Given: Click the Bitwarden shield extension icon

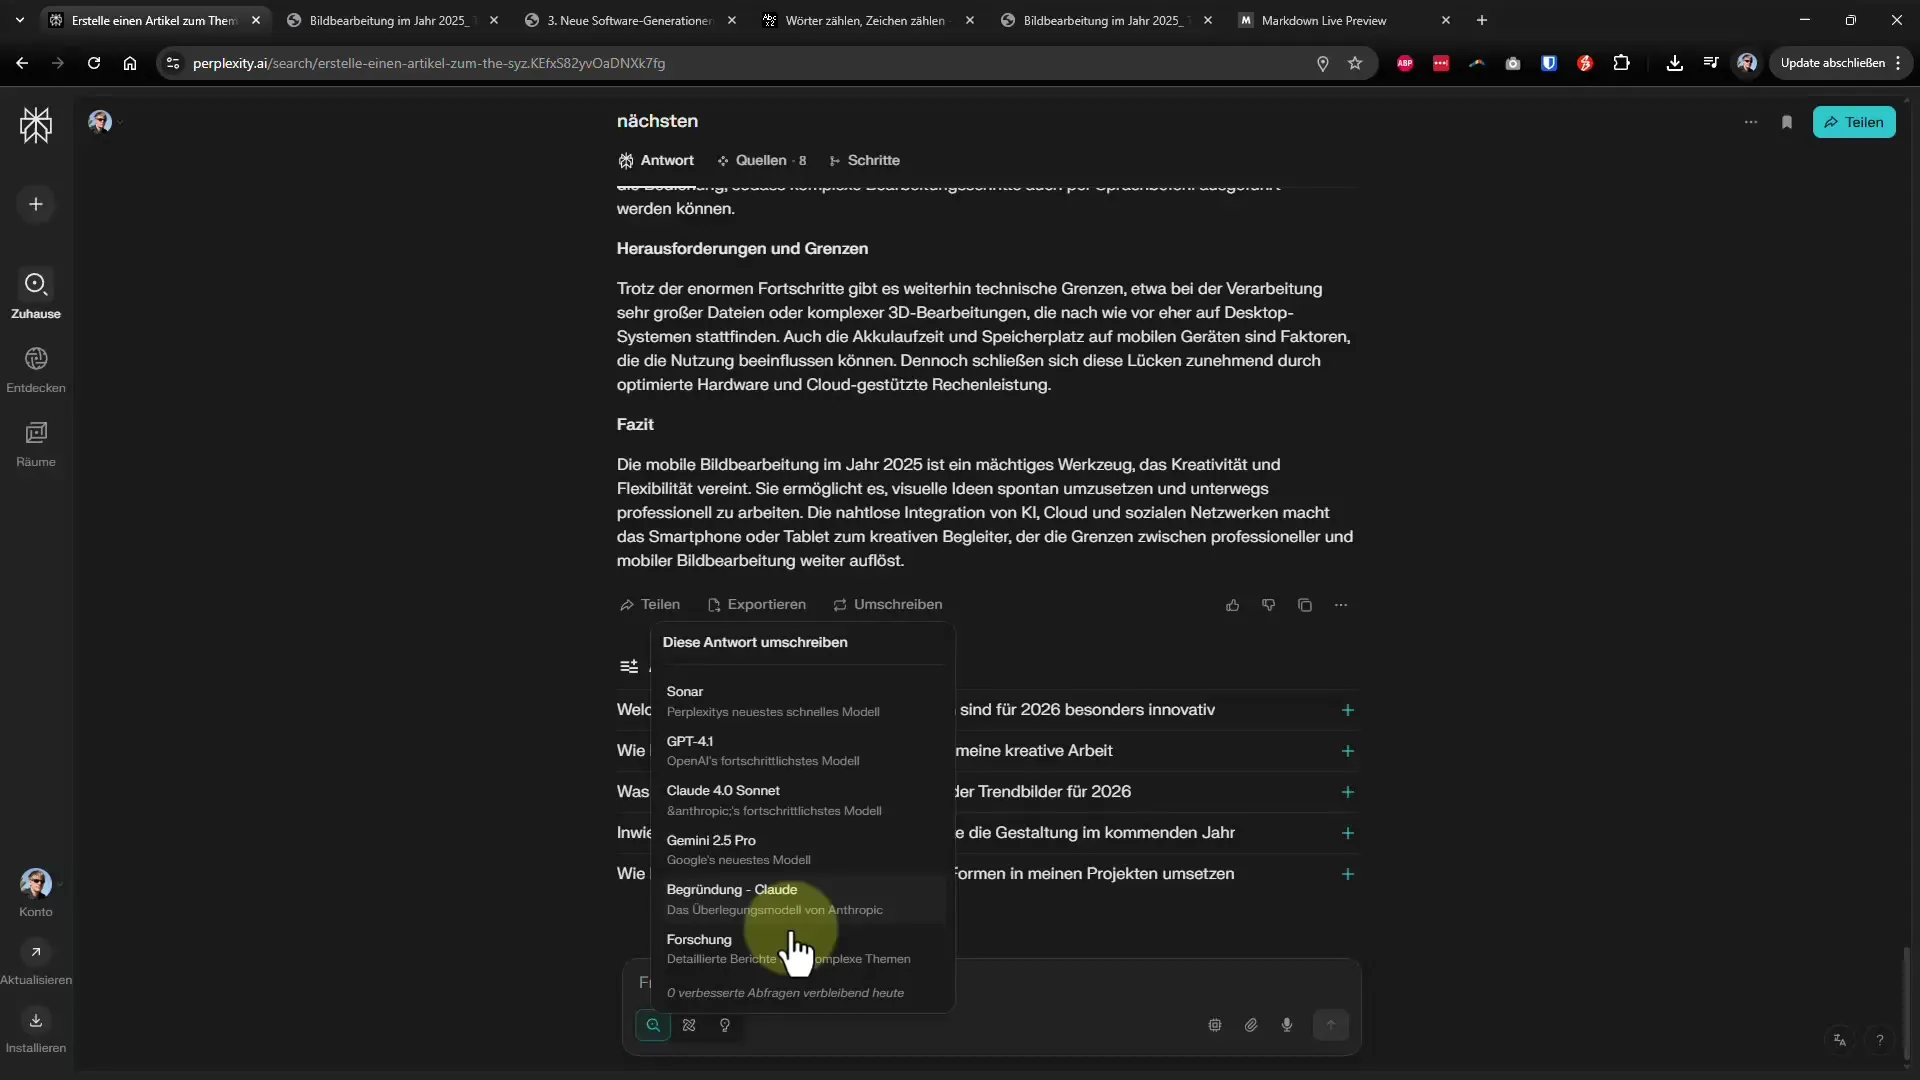Looking at the screenshot, I should coord(1549,63).
